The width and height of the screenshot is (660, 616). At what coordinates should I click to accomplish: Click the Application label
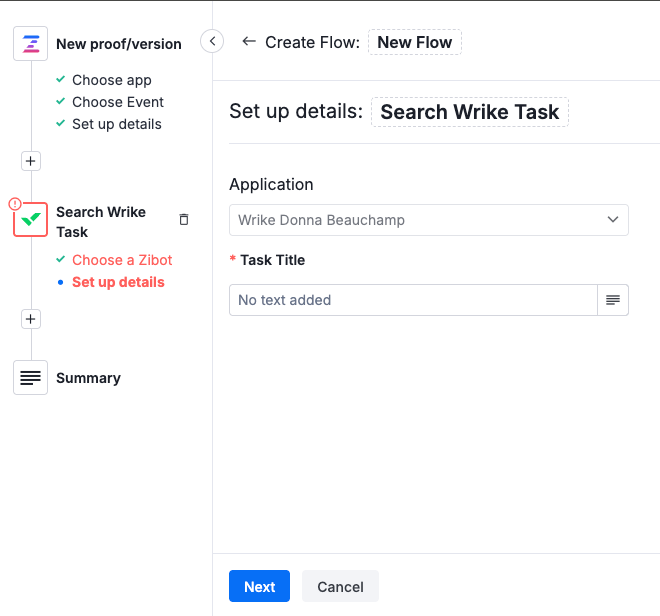(x=271, y=184)
